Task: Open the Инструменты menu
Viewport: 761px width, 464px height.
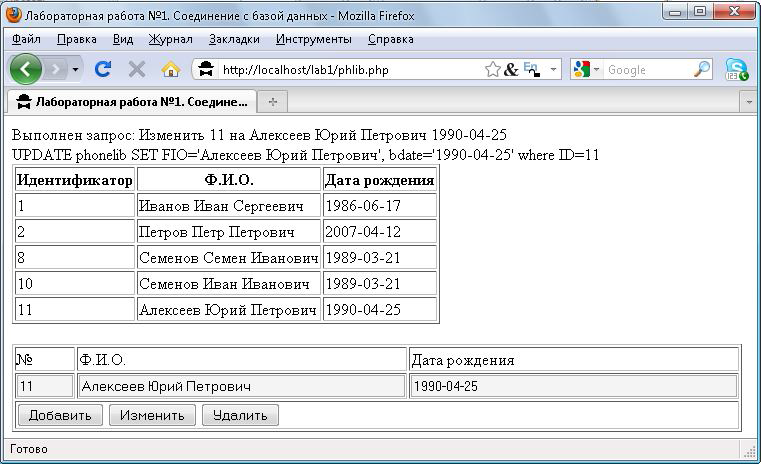Action: click(314, 39)
